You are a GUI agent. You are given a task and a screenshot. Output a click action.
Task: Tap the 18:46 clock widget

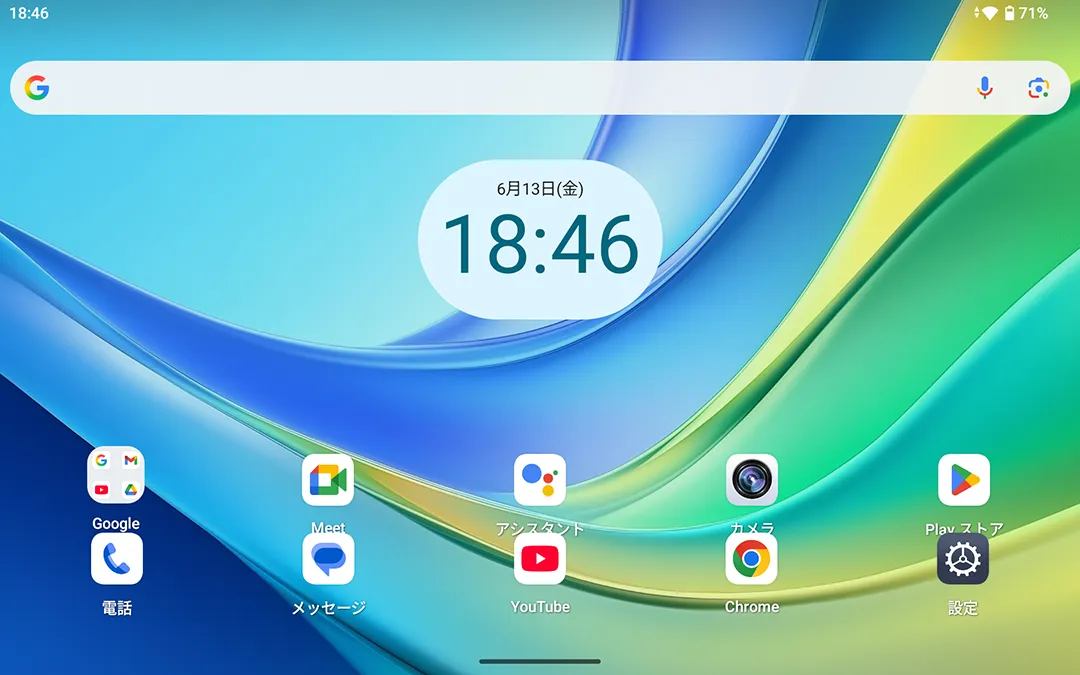(x=540, y=240)
